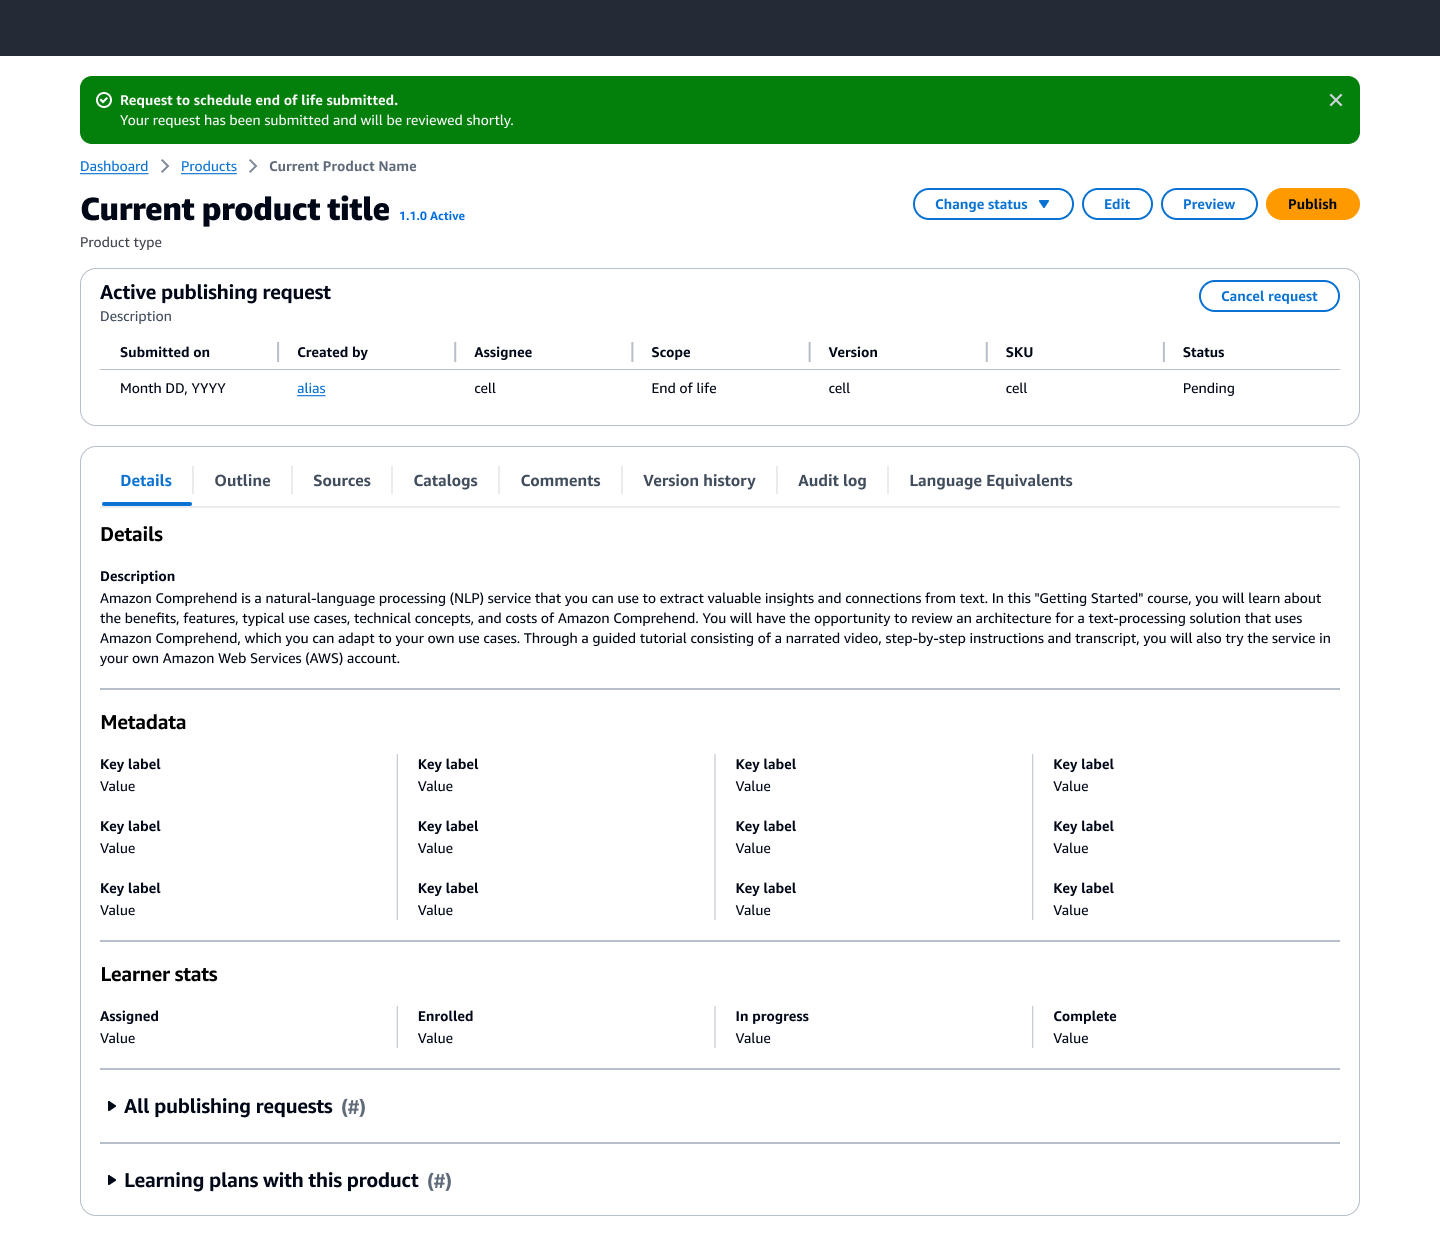Go to the Dashboard breadcrumb link
Image resolution: width=1440 pixels, height=1233 pixels.
[114, 166]
